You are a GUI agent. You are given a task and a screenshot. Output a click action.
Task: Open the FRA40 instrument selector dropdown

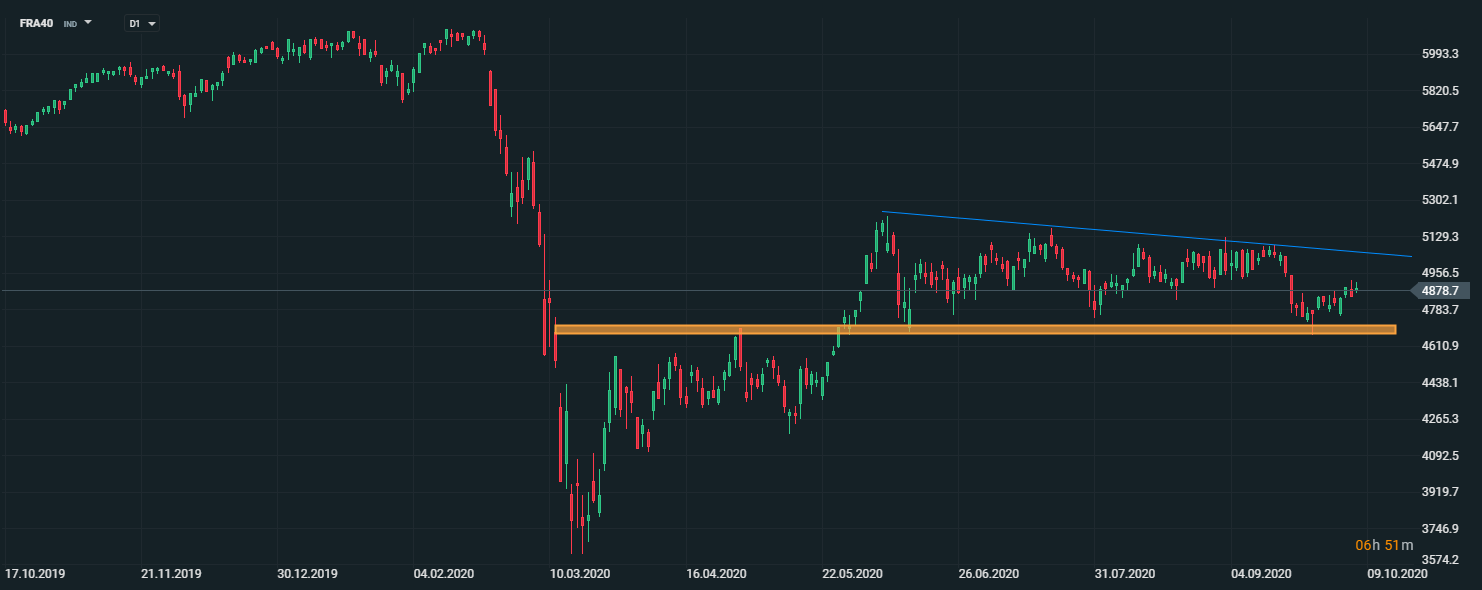[x=55, y=22]
